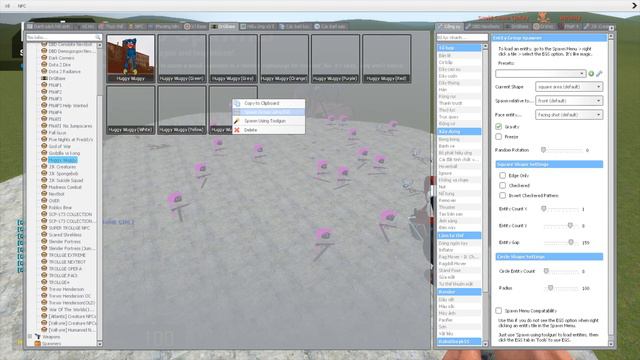Viewport: 640px width, 360px height.
Task: Click the DrGBase category icon in the tree
Action: point(44,78)
